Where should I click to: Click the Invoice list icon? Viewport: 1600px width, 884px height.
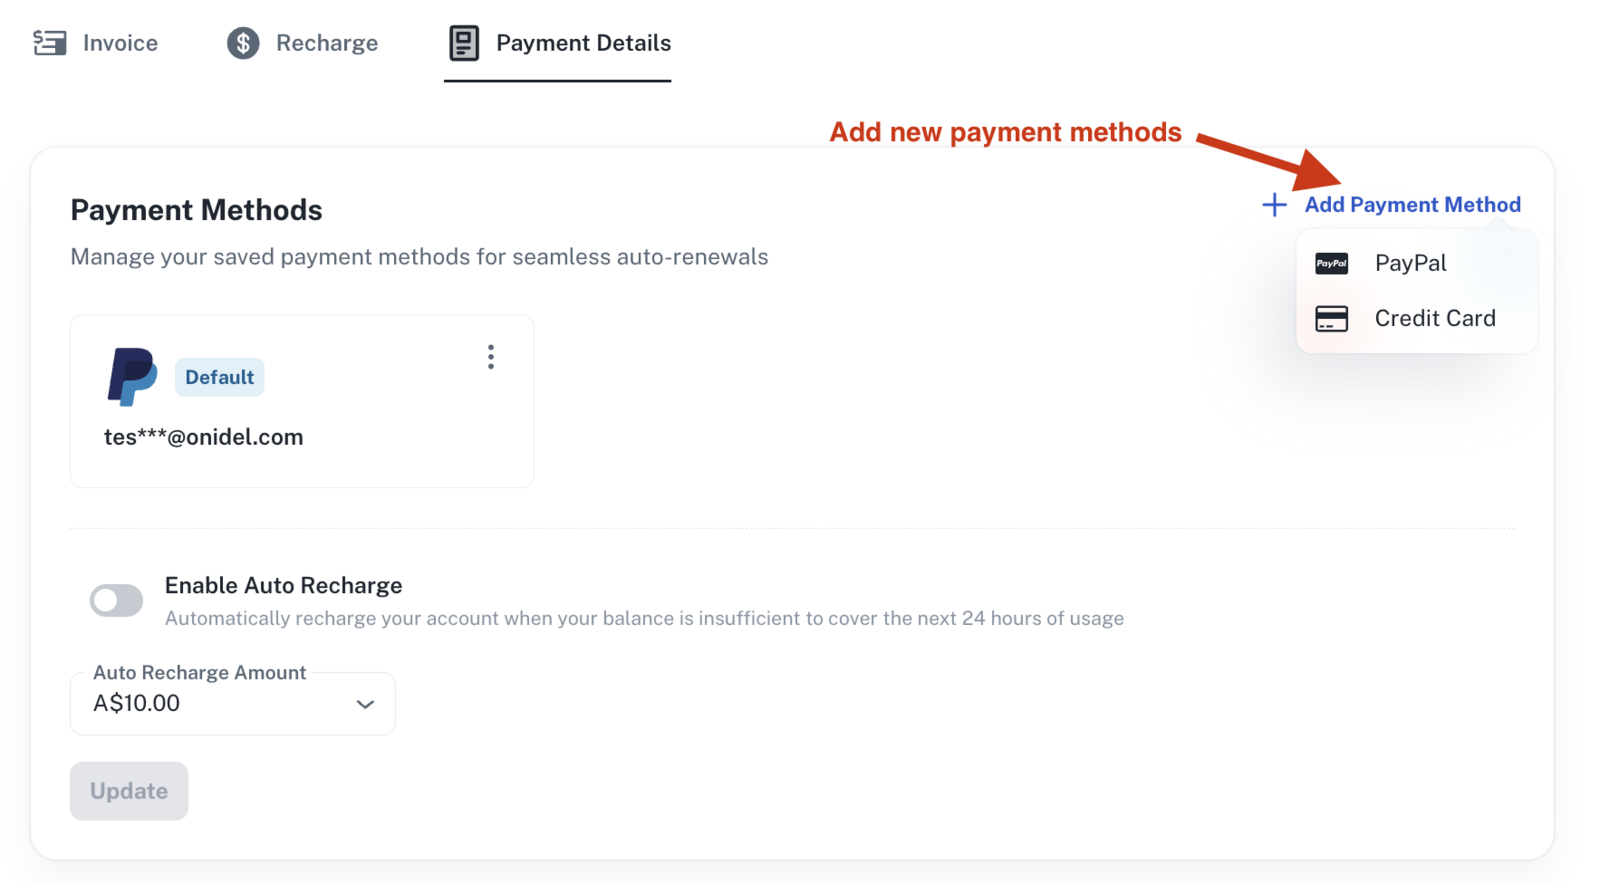tap(49, 43)
